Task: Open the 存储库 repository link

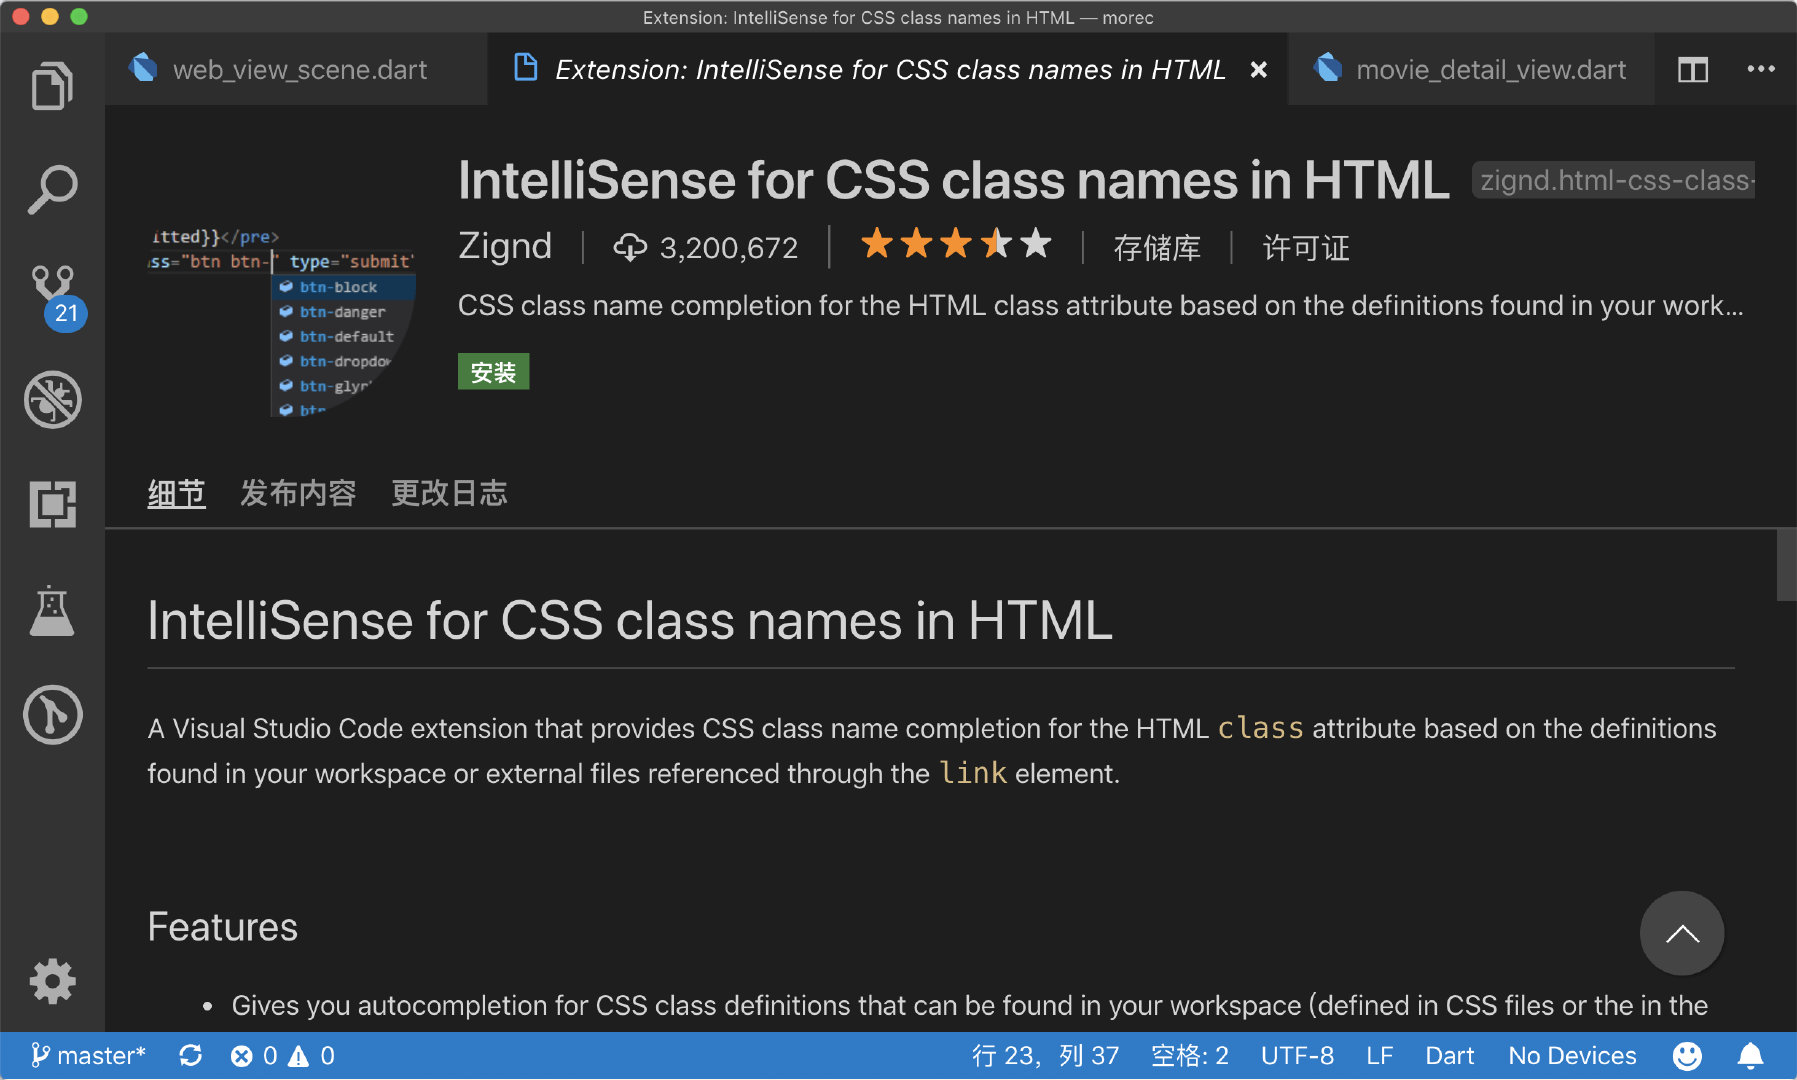Action: 1157,248
